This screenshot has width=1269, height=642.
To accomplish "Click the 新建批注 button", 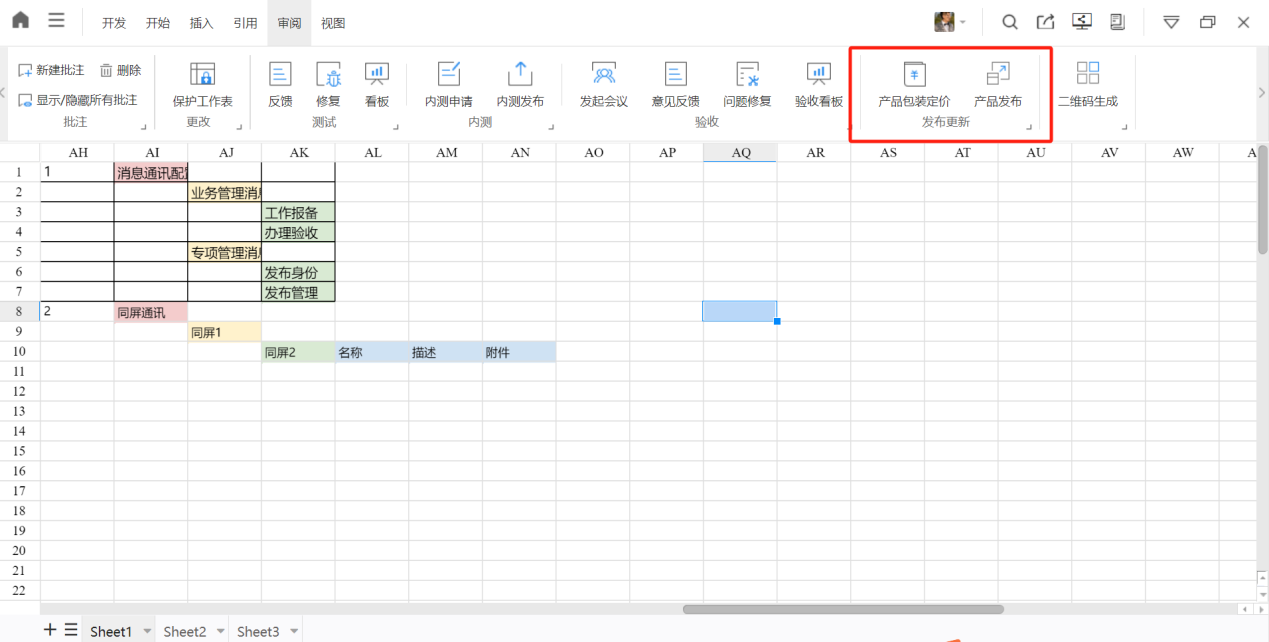I will (x=52, y=70).
